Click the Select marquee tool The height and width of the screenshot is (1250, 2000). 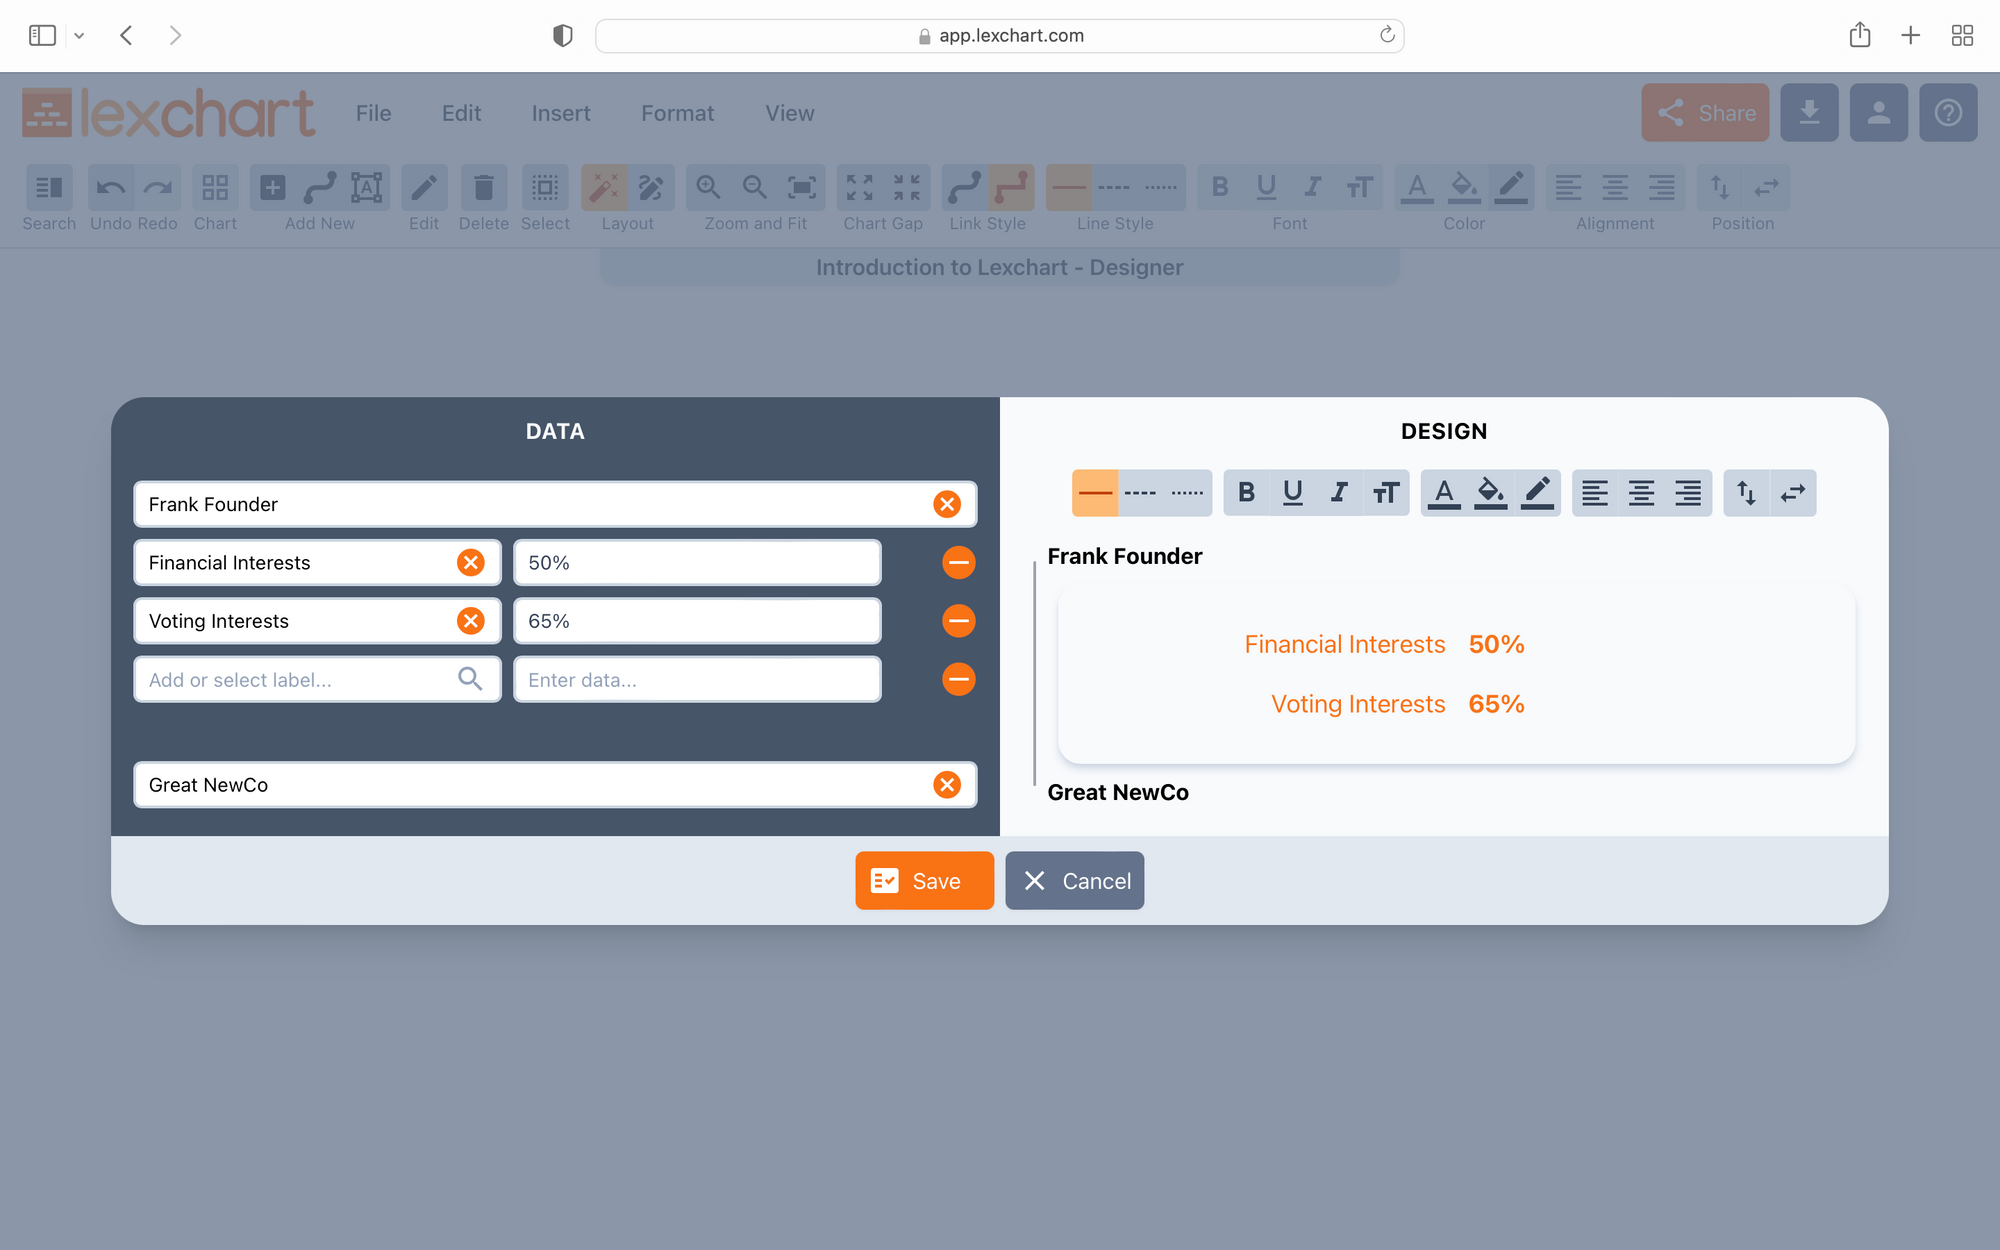[545, 187]
